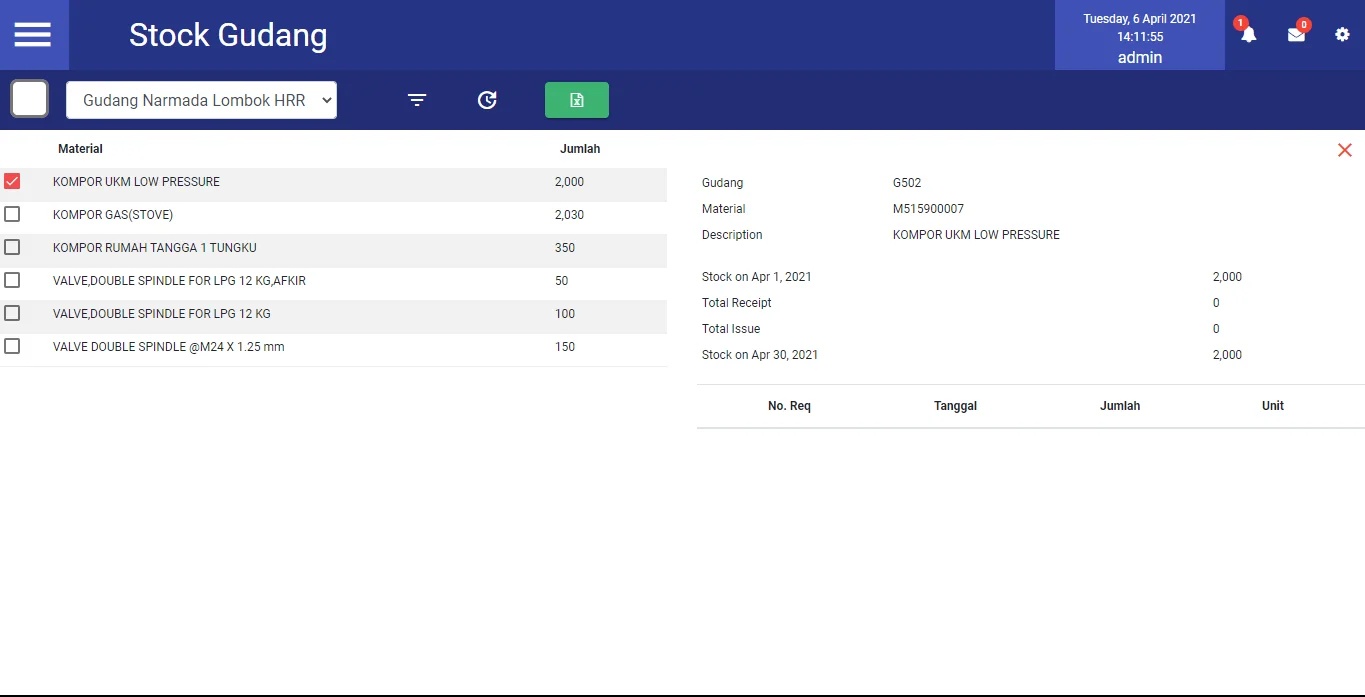
Task: Check VALVE,DOUBLE SPINDLE FOR LPG 12 KG checkbox
Action: click(x=12, y=313)
